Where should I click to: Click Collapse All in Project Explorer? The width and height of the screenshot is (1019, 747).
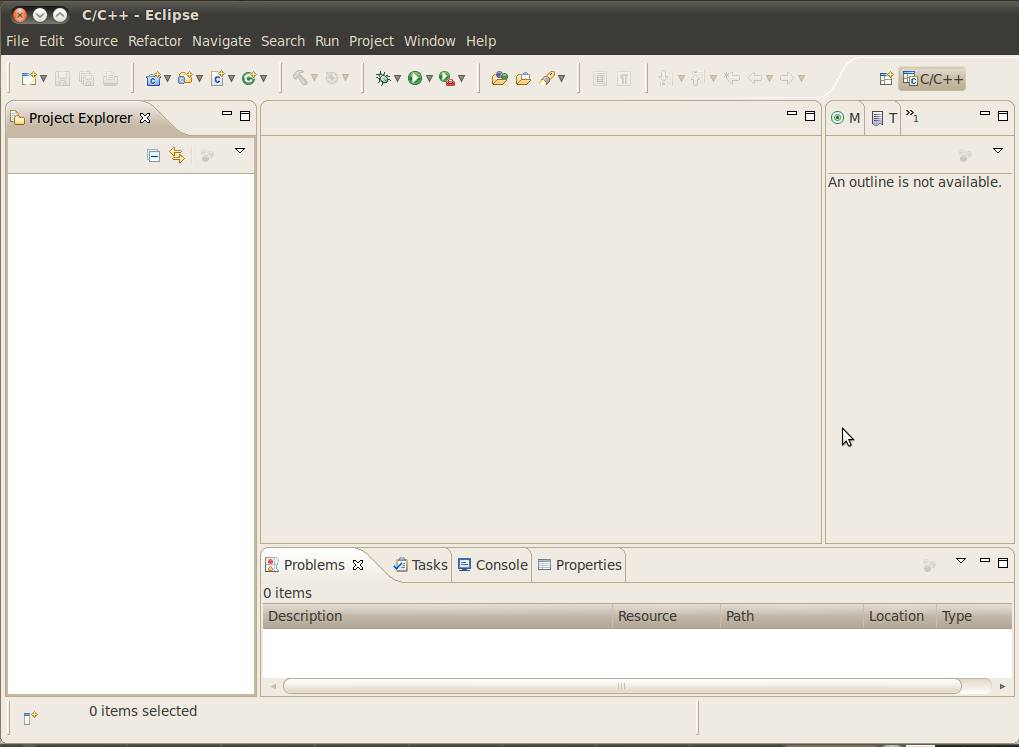(153, 155)
